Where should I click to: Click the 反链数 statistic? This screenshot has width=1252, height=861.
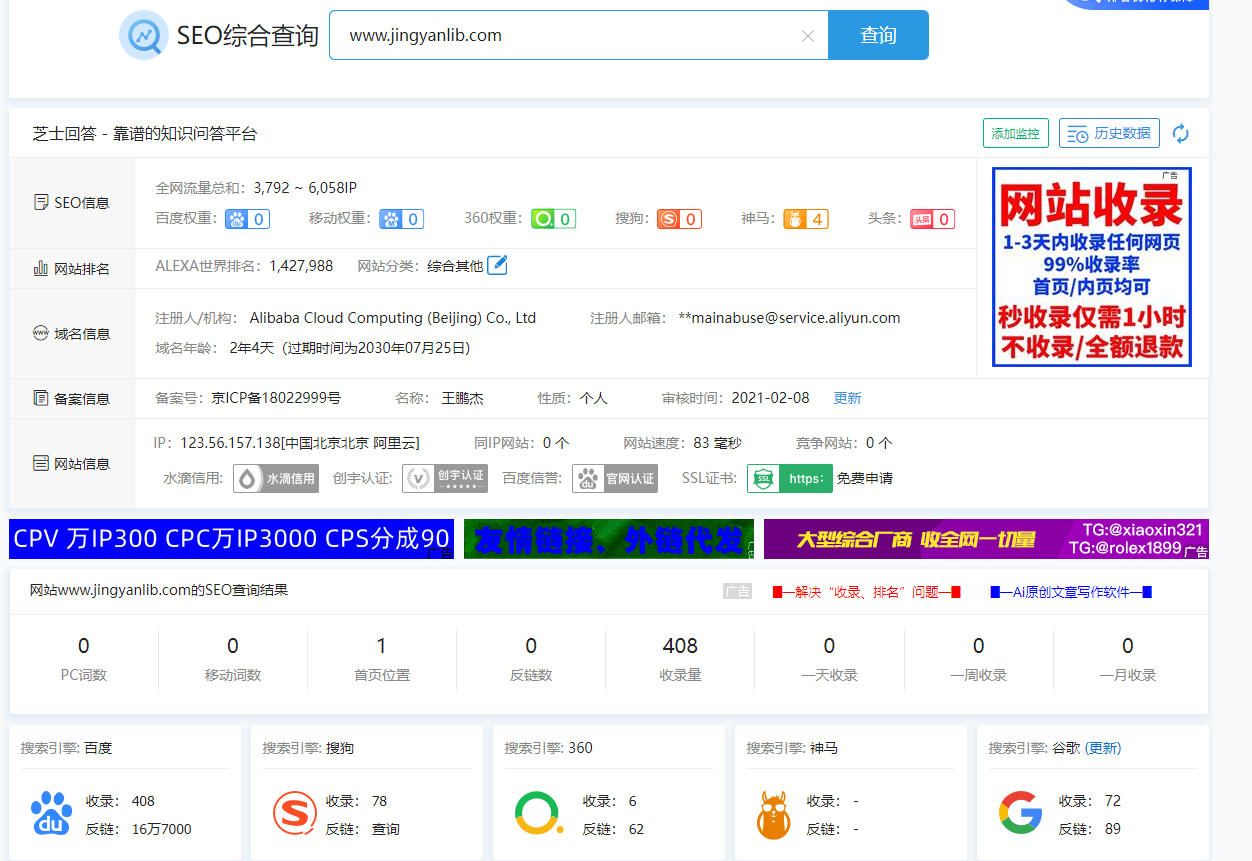[531, 659]
